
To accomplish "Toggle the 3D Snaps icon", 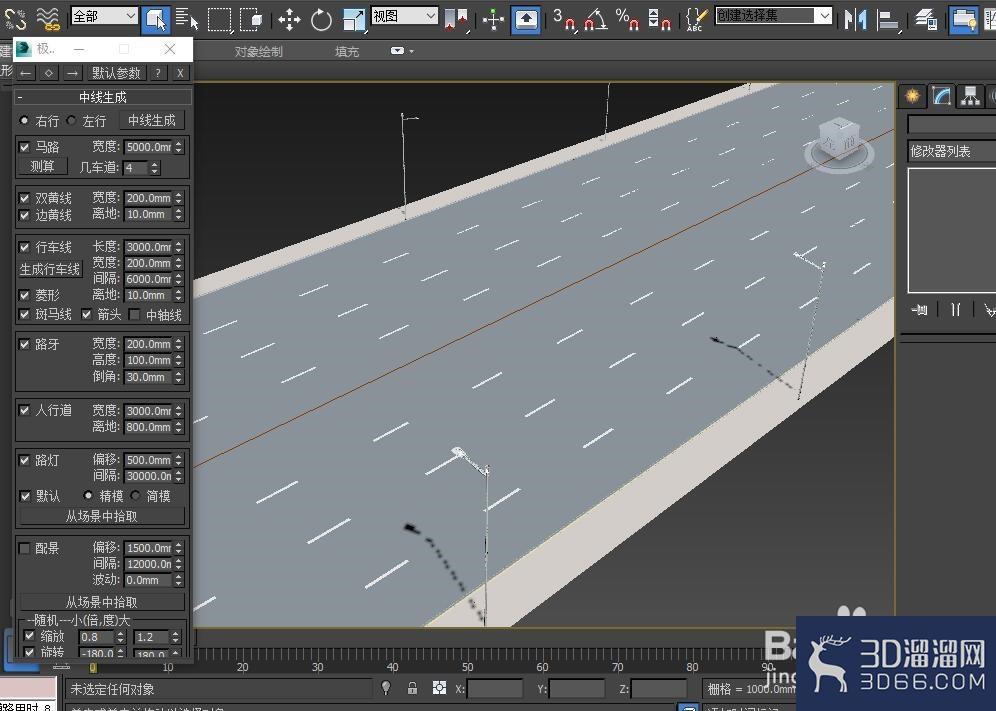I will click(x=563, y=20).
